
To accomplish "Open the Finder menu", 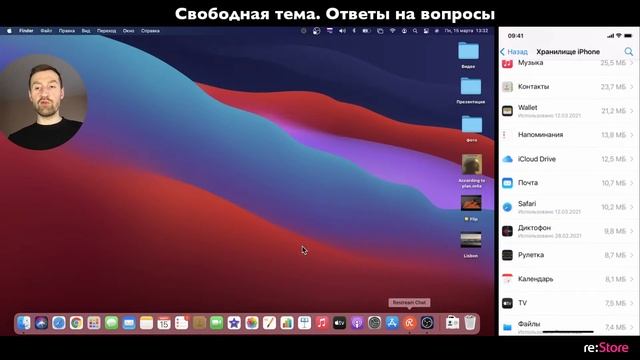I will 26,31.
